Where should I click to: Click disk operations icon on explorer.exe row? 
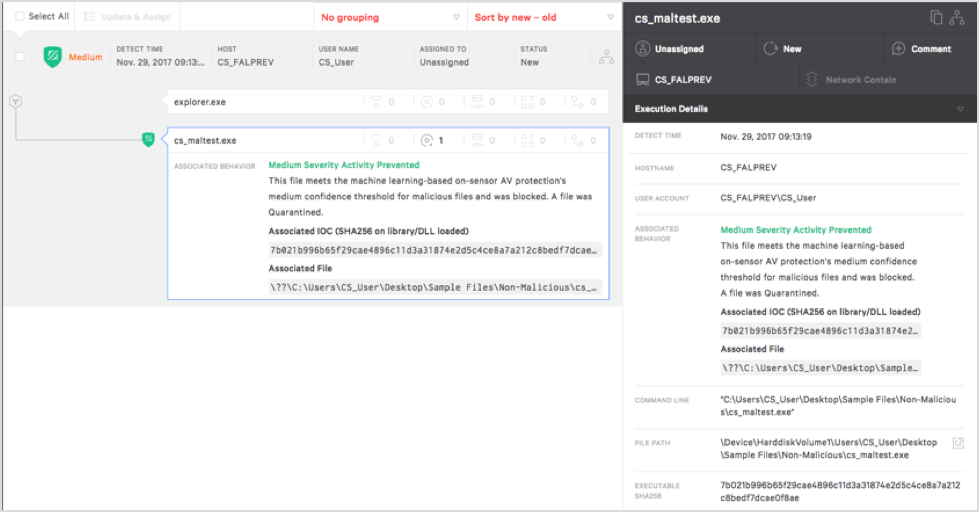[477, 102]
